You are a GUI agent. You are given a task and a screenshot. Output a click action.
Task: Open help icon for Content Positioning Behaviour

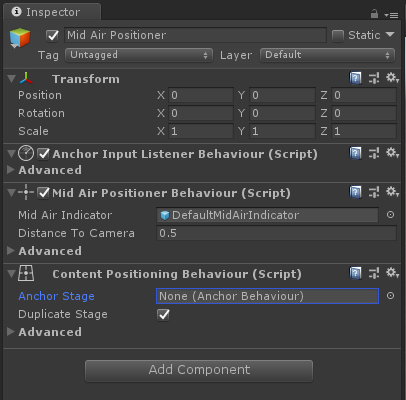[356, 273]
